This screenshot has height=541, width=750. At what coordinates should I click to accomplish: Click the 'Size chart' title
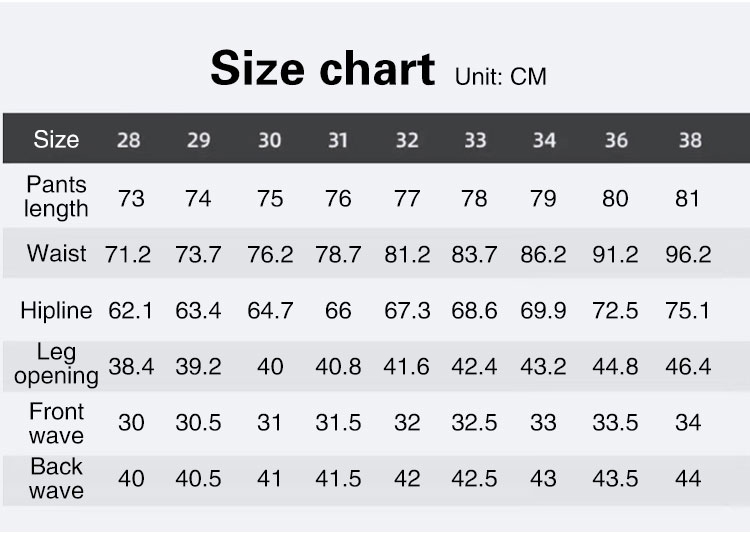[x=323, y=69]
